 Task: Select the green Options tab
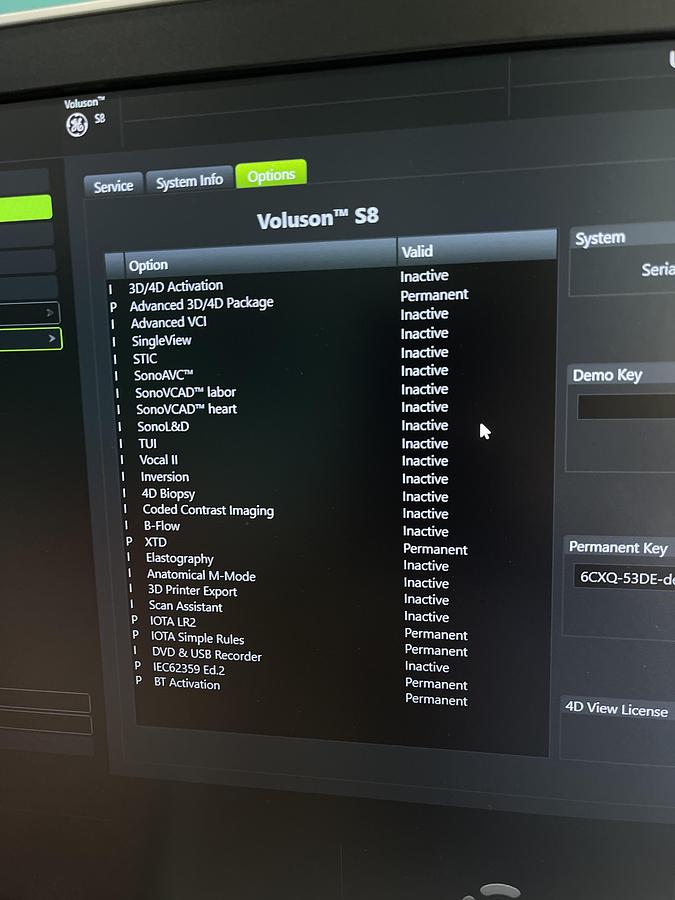271,175
